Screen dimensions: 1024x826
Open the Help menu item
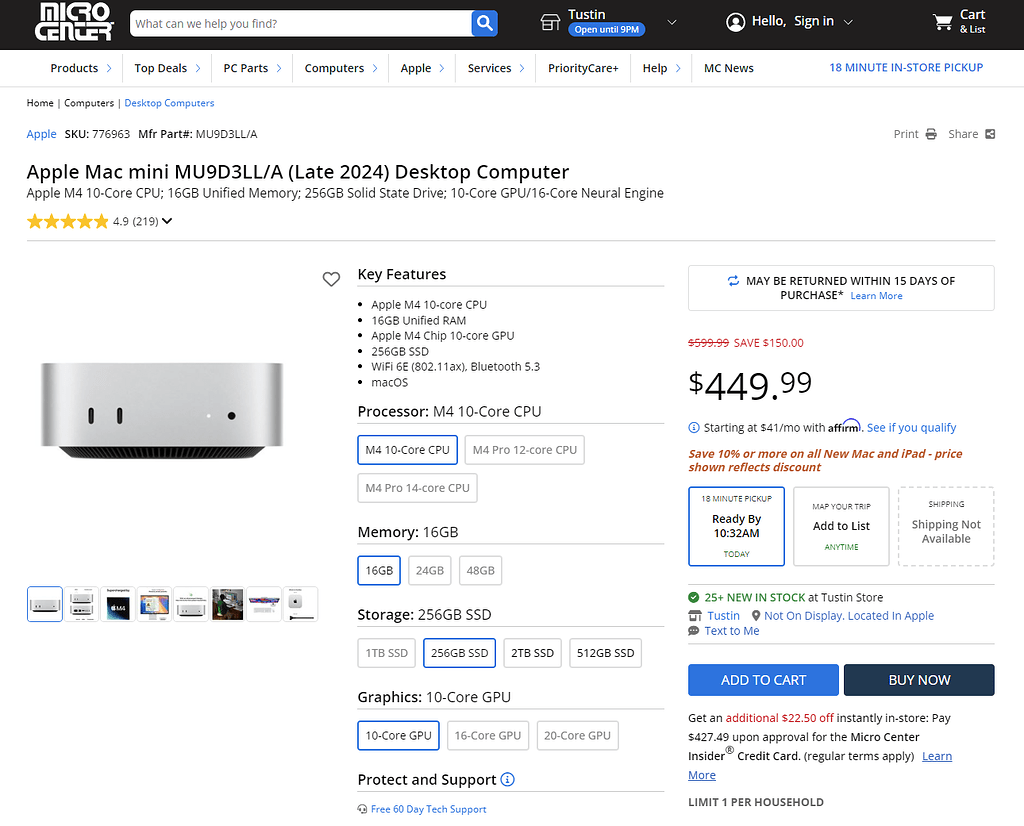[x=654, y=68]
